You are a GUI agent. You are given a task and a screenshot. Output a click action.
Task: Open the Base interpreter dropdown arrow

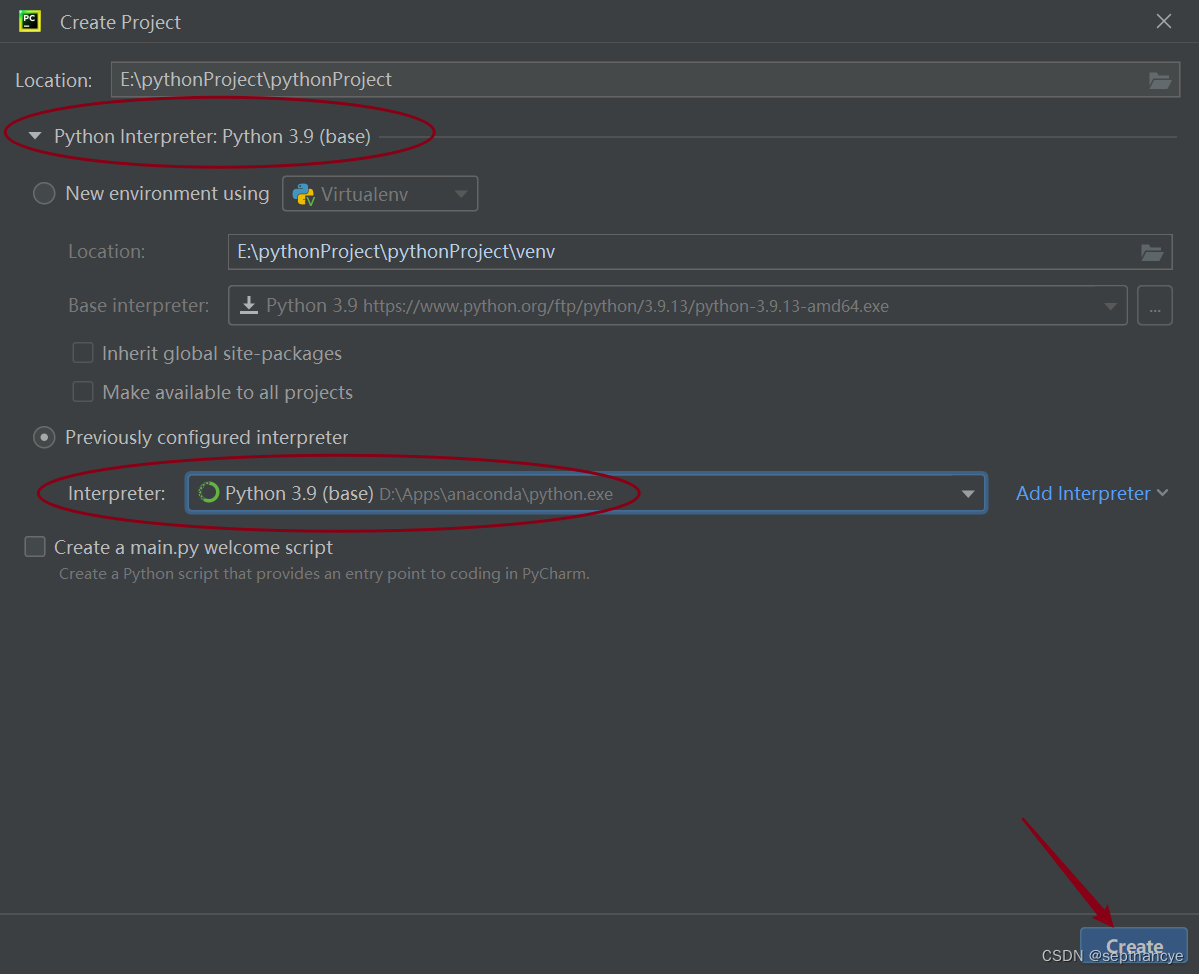click(1110, 307)
